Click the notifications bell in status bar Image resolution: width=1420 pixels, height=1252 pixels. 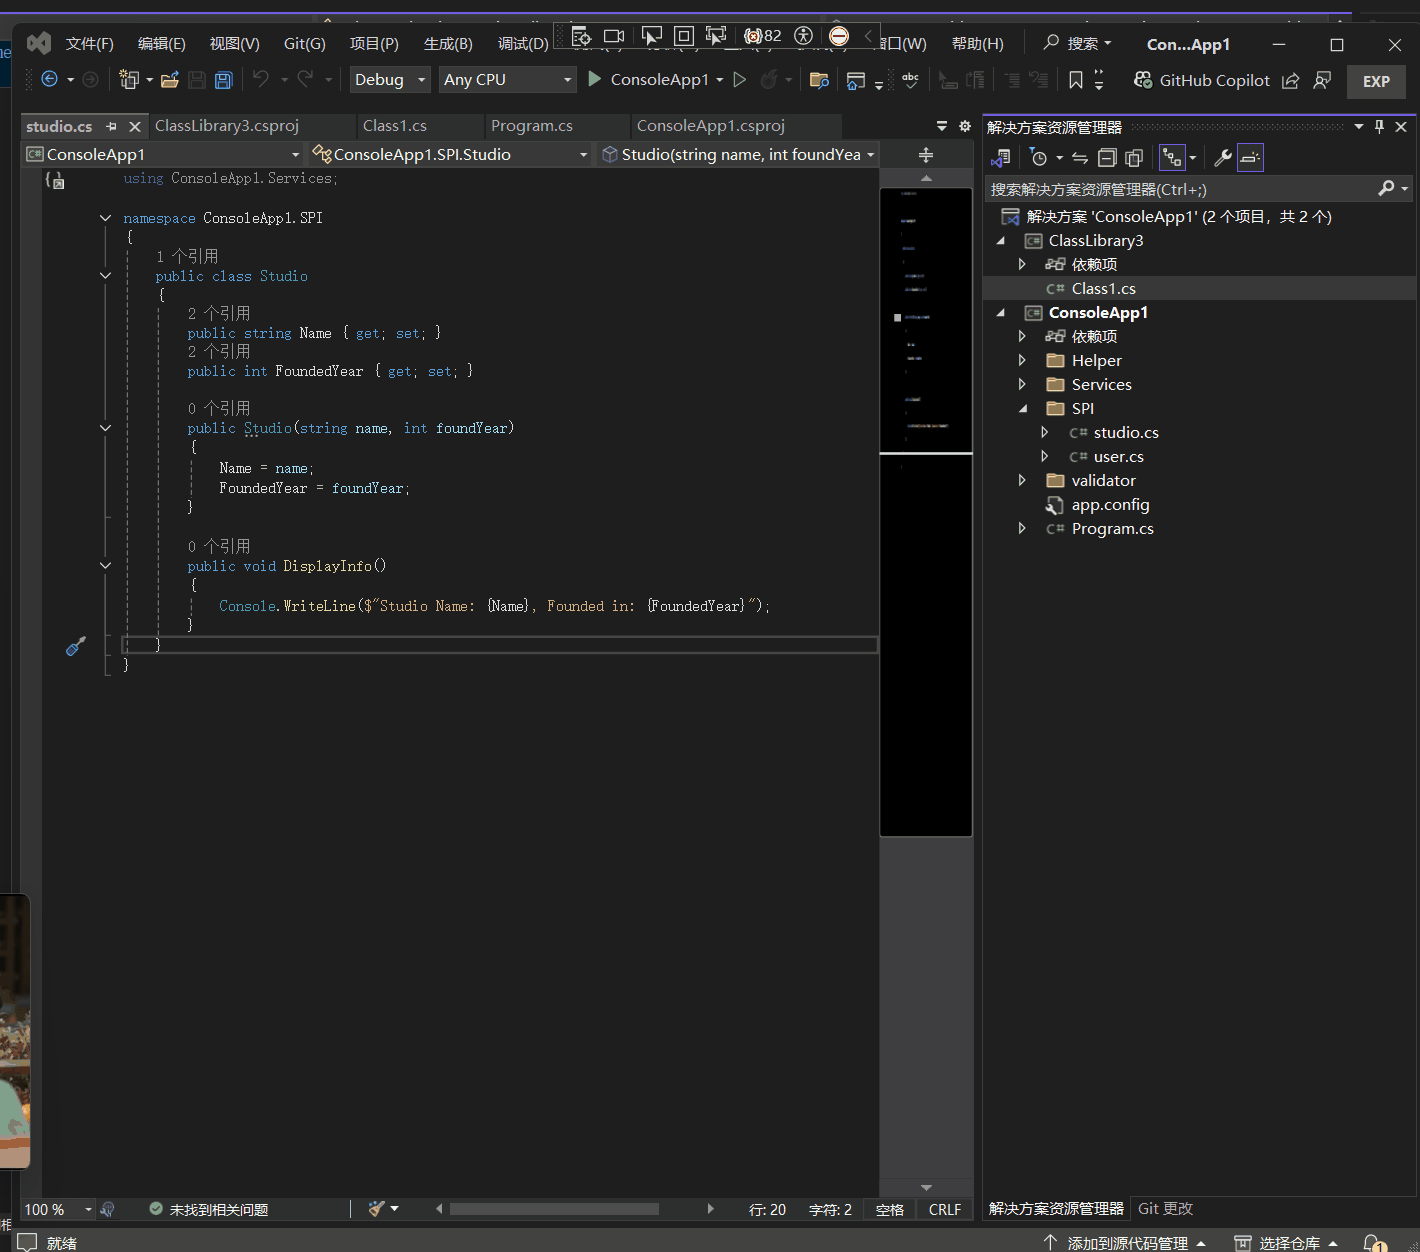pos(1375,1242)
